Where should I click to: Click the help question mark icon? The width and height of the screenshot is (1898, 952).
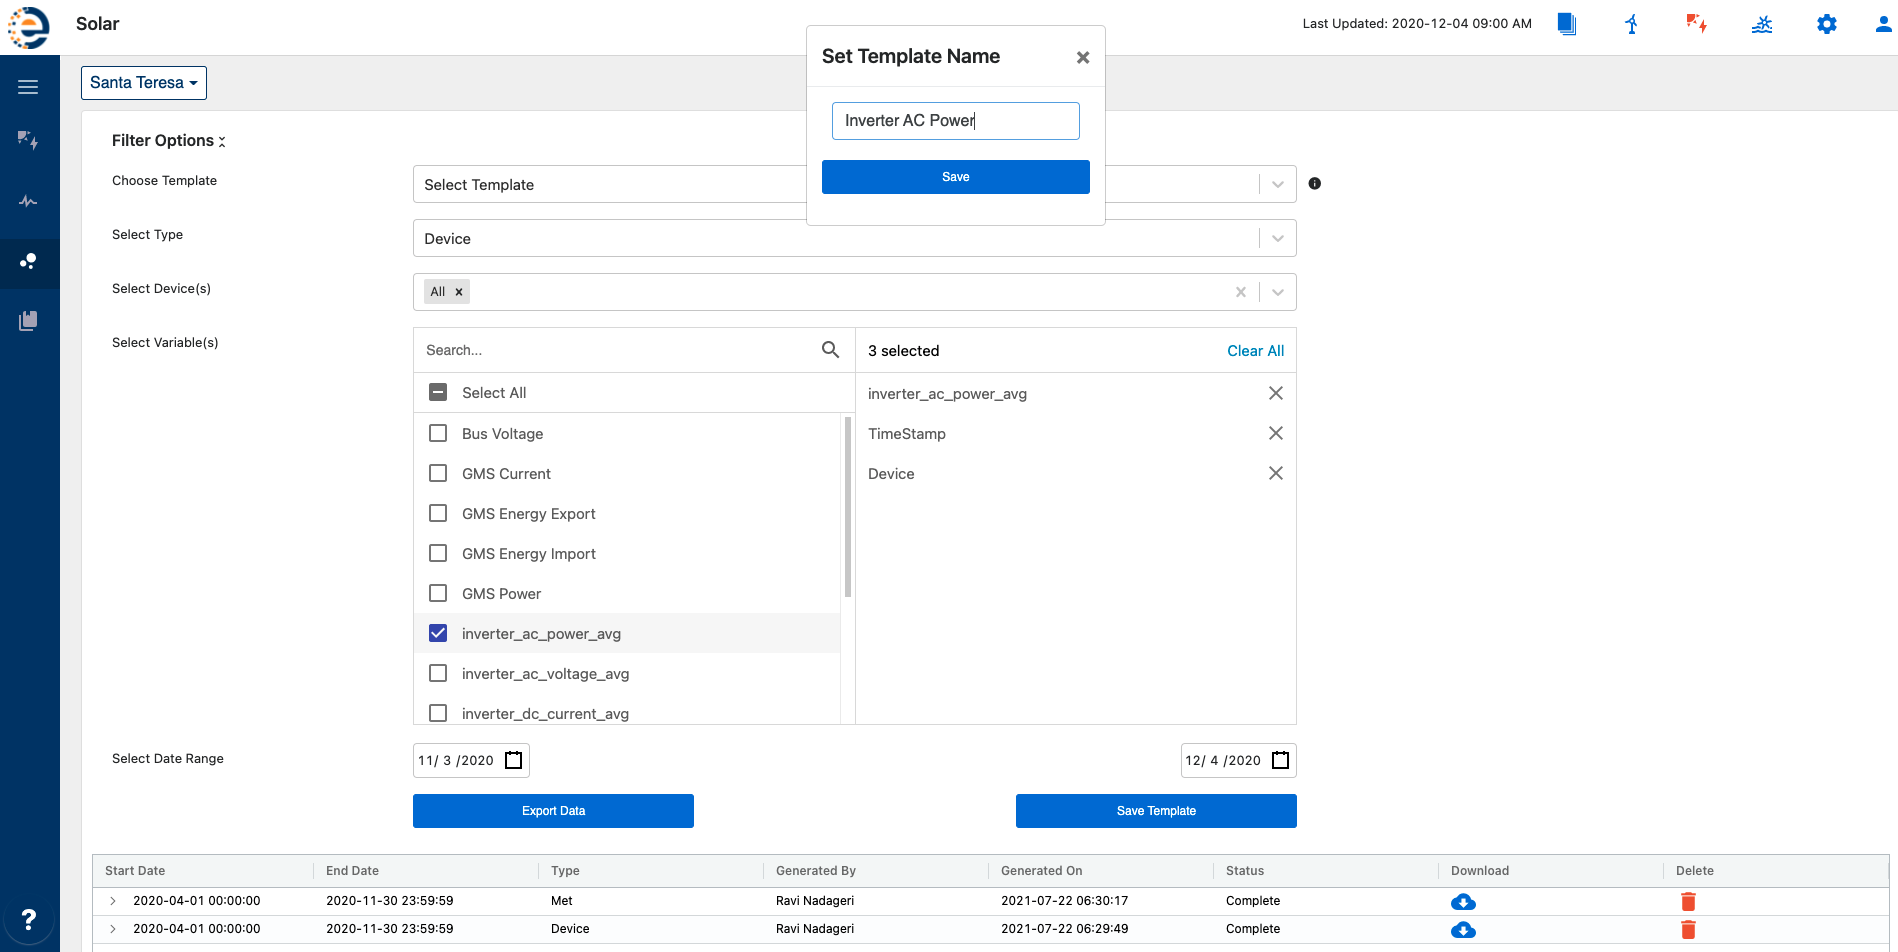[x=28, y=919]
